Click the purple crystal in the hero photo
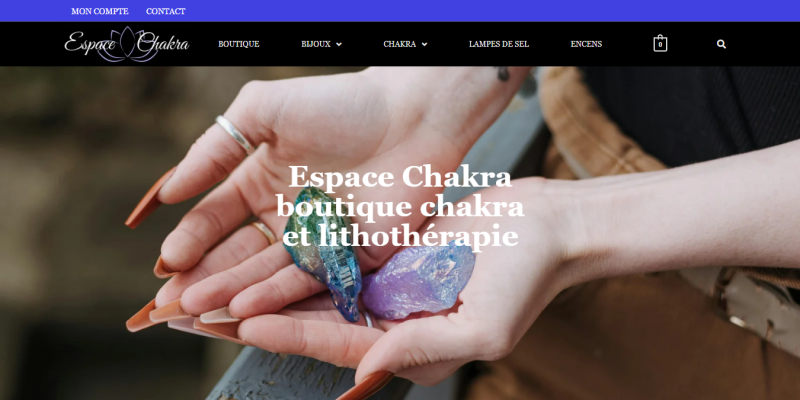 point(418,282)
